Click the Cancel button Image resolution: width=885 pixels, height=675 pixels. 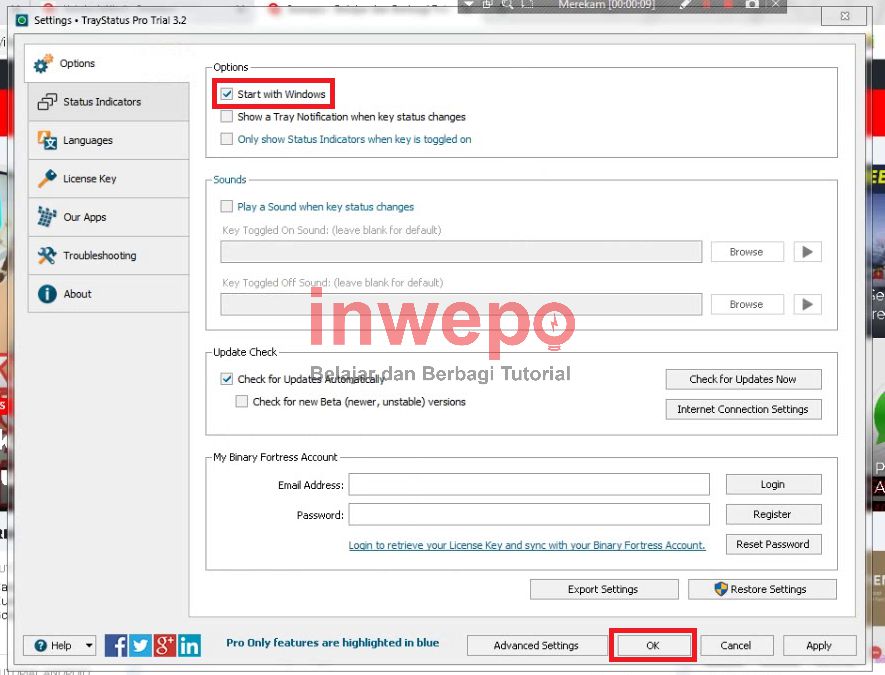click(x=736, y=645)
